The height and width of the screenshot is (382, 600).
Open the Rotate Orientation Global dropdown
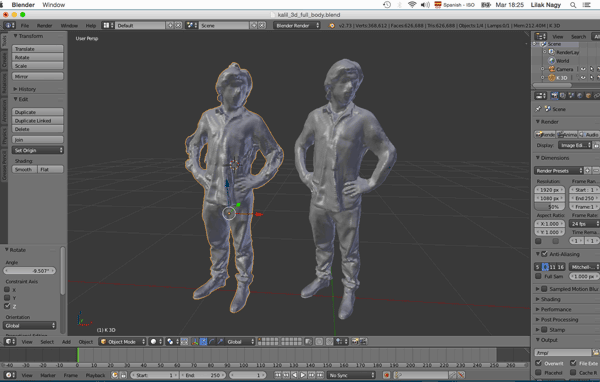pos(29,326)
